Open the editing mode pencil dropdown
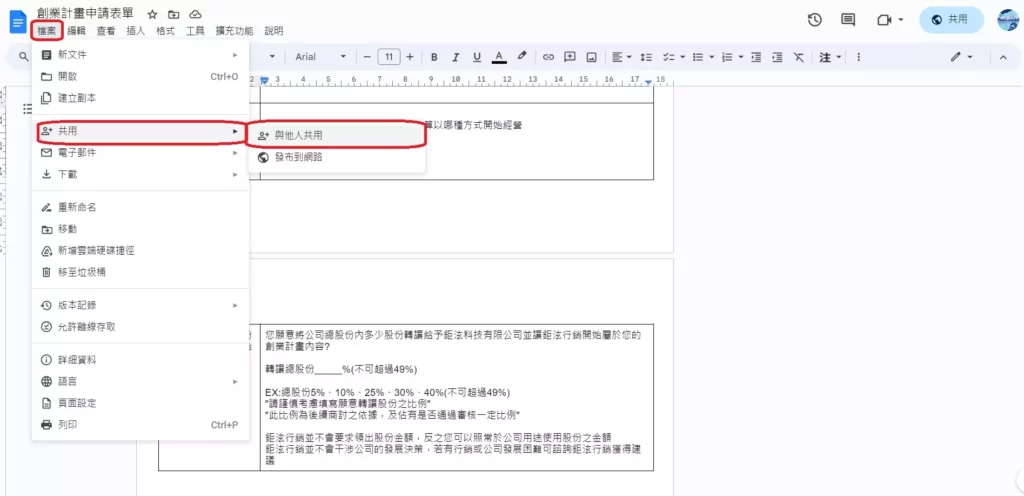The height and width of the screenshot is (496, 1024). [x=962, y=57]
